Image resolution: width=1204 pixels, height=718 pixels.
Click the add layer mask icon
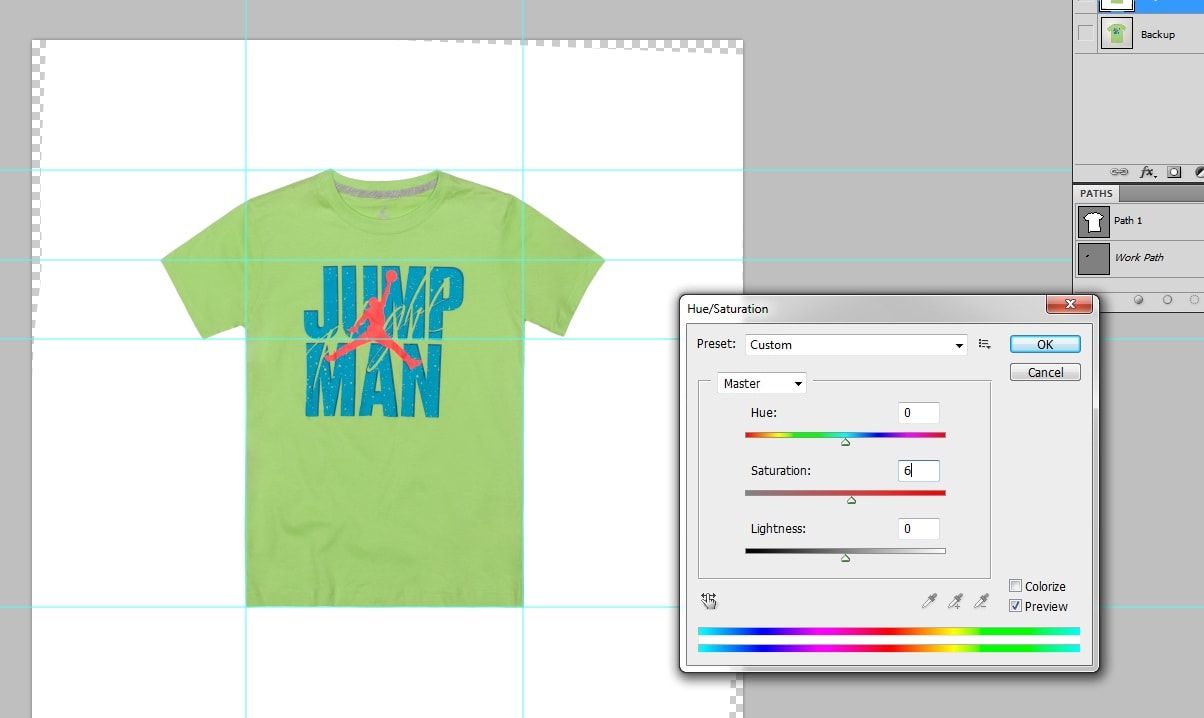tap(1174, 172)
